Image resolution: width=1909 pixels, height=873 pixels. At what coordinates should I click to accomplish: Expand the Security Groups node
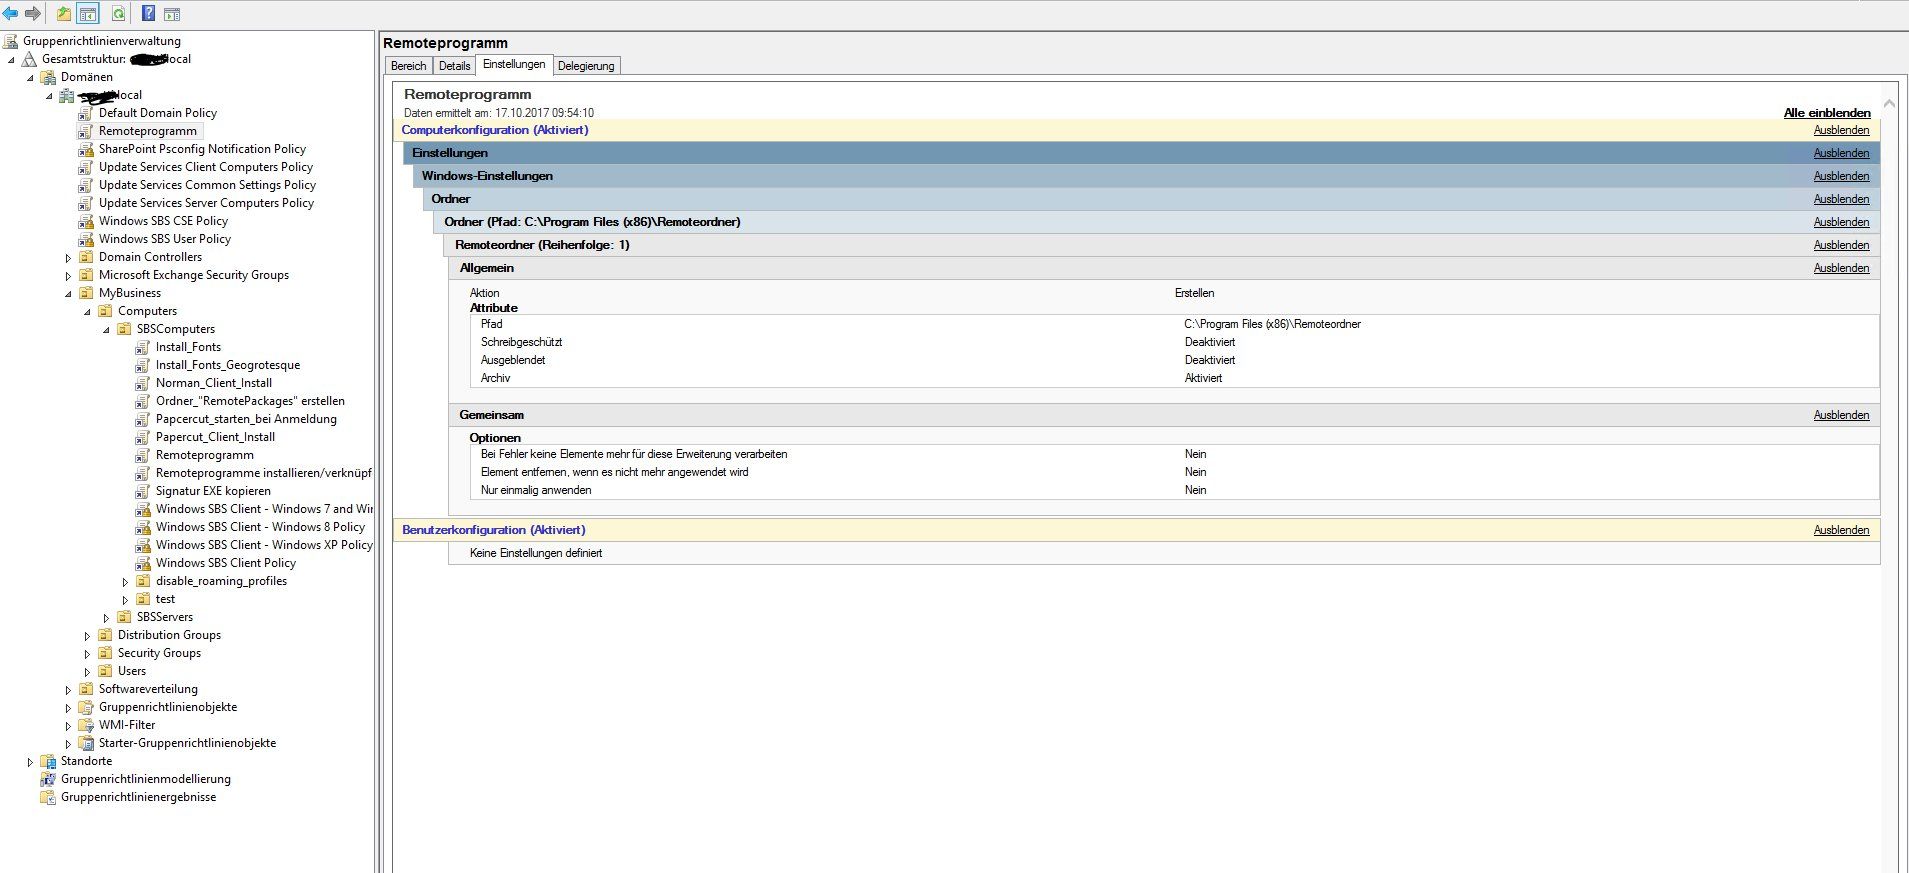pos(87,654)
